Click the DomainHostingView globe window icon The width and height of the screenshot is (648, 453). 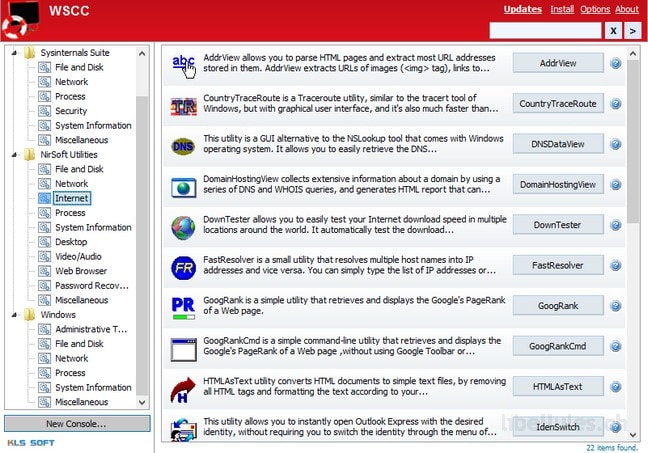(183, 188)
